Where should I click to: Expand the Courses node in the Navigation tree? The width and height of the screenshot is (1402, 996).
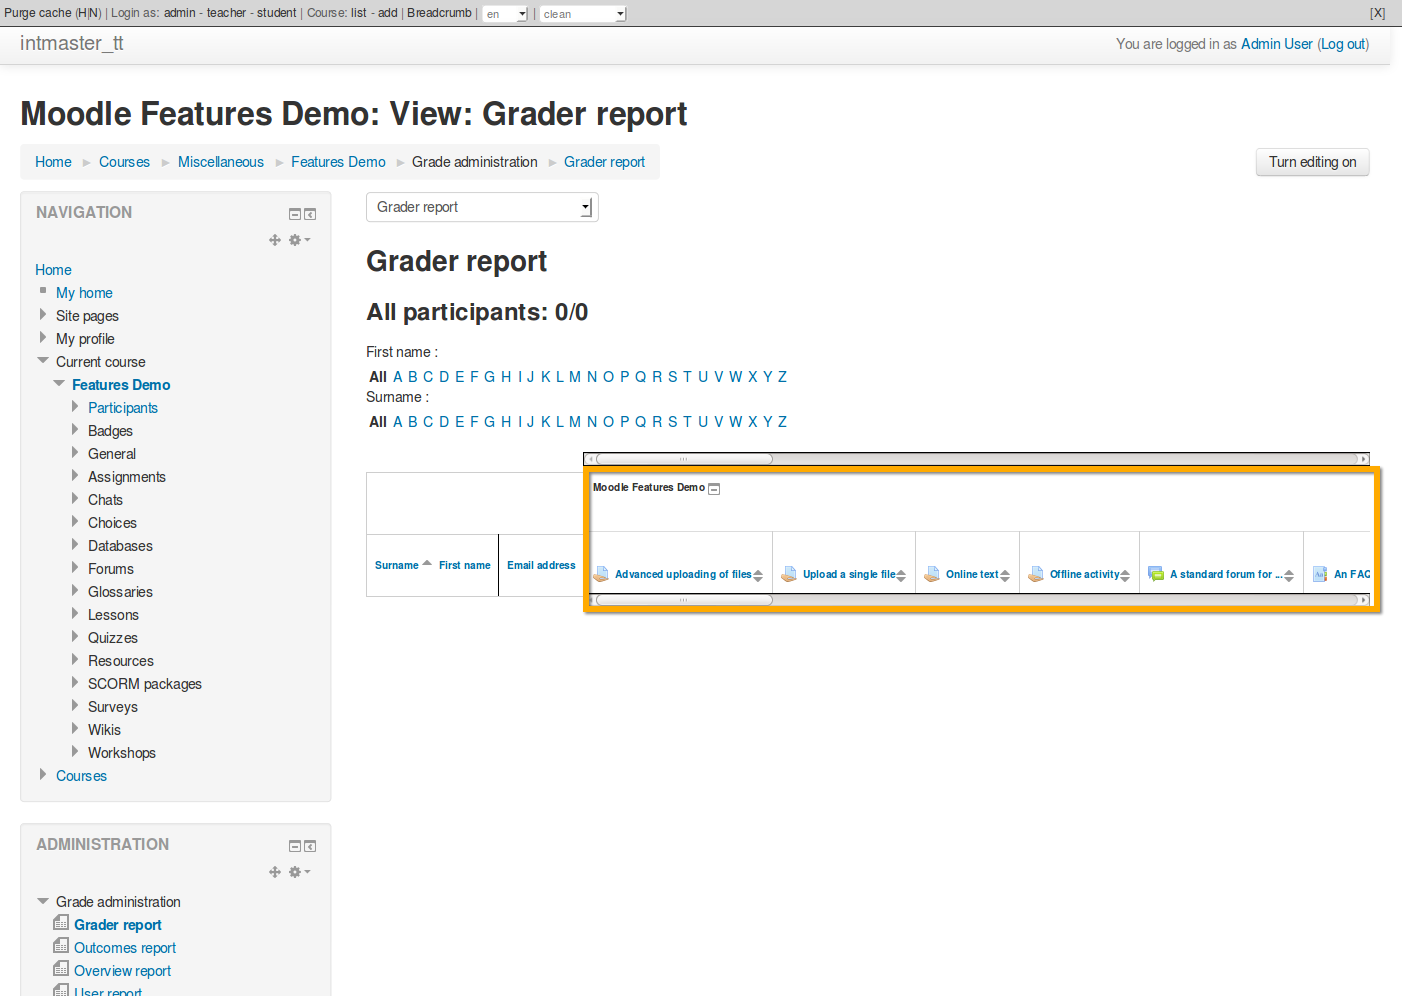(42, 775)
